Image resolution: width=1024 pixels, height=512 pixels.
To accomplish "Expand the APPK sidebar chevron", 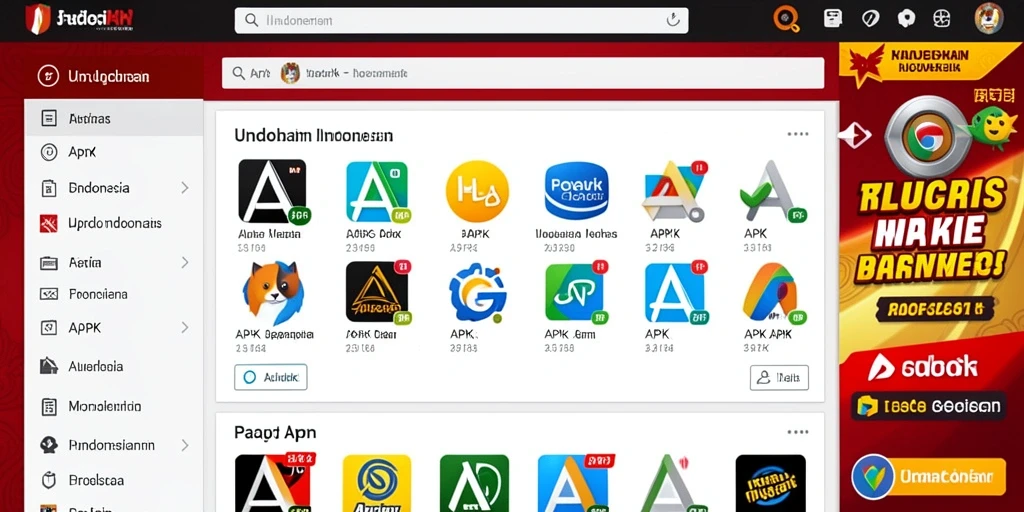I will coord(185,327).
